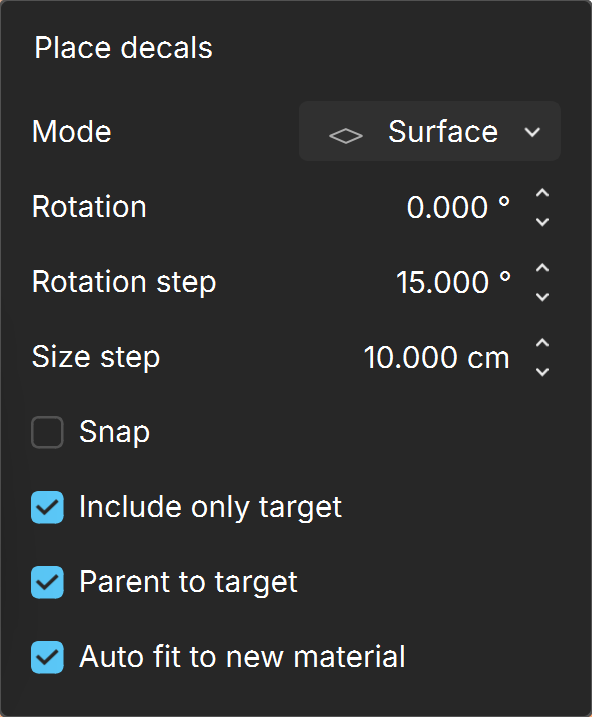The image size is (592, 717).
Task: Enable the Snap checkbox
Action: pyautogui.click(x=47, y=432)
